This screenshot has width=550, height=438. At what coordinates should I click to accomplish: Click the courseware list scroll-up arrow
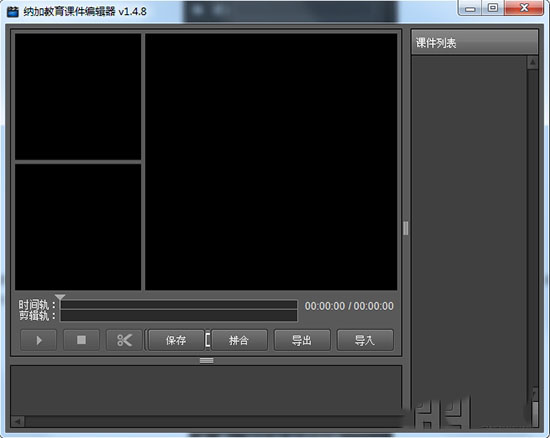pos(532,62)
